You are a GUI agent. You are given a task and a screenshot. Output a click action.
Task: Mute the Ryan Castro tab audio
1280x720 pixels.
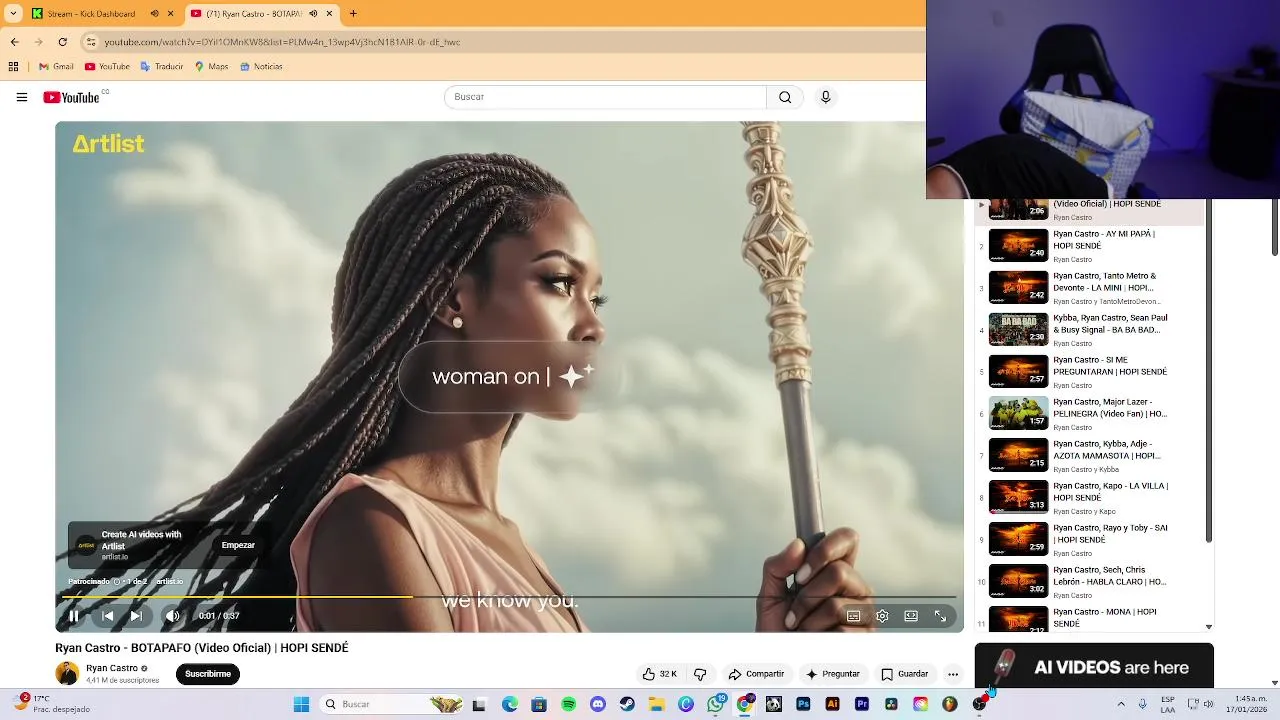pyautogui.click(x=313, y=13)
